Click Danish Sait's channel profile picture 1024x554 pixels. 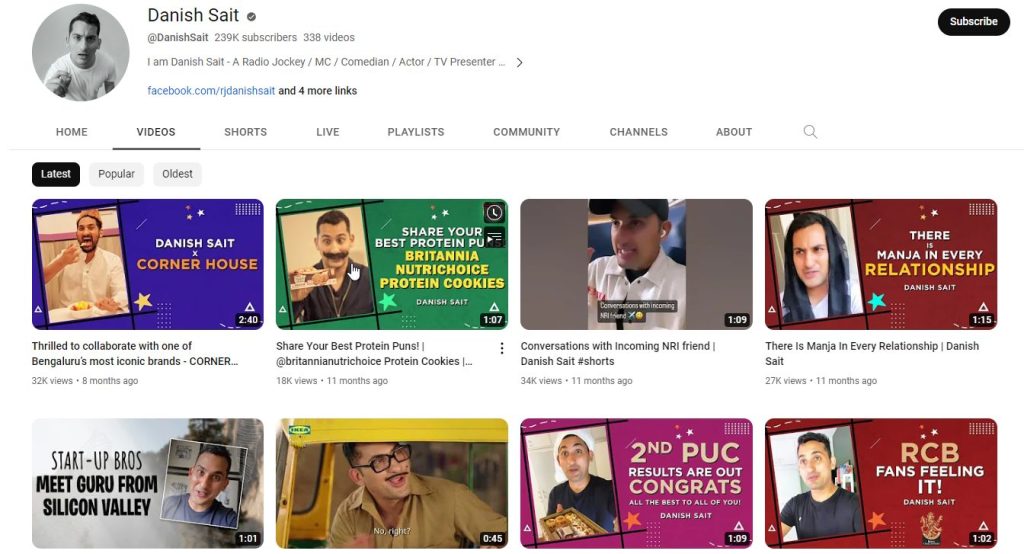pyautogui.click(x=80, y=52)
